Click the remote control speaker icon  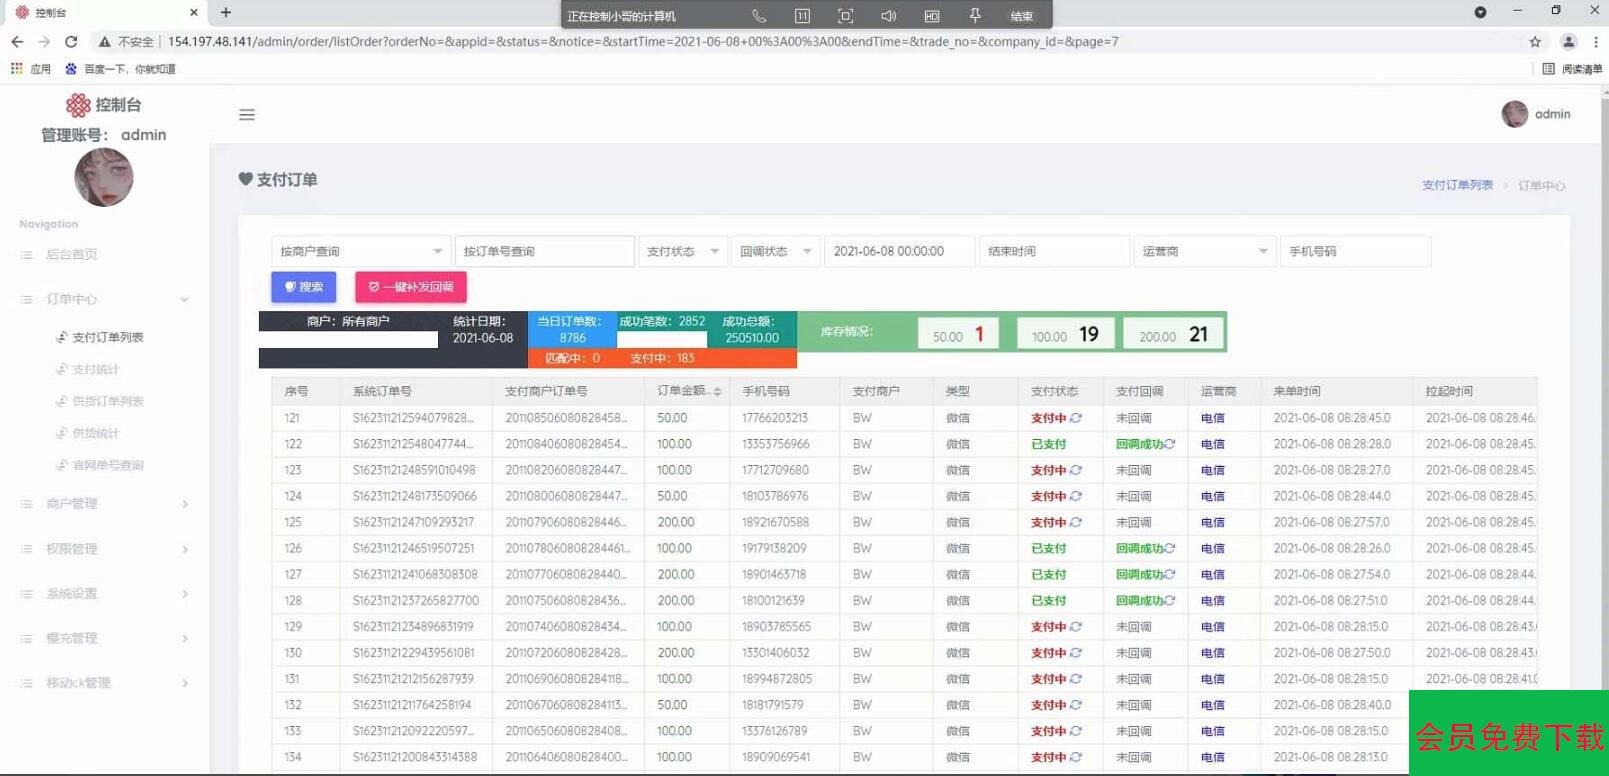pos(888,16)
